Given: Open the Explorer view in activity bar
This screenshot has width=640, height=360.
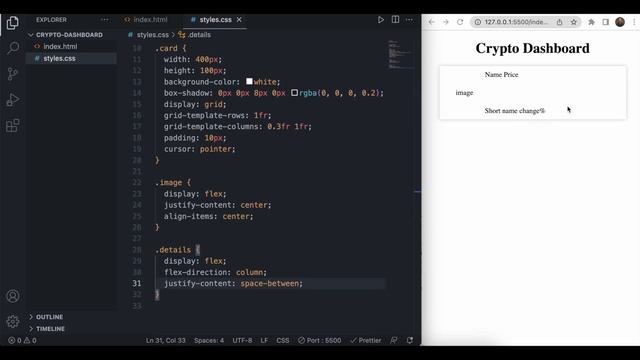Looking at the screenshot, I should 13,22.
